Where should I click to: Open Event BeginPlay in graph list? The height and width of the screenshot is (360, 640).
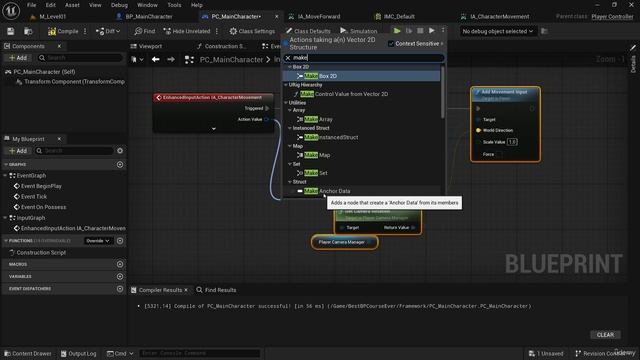pos(41,186)
